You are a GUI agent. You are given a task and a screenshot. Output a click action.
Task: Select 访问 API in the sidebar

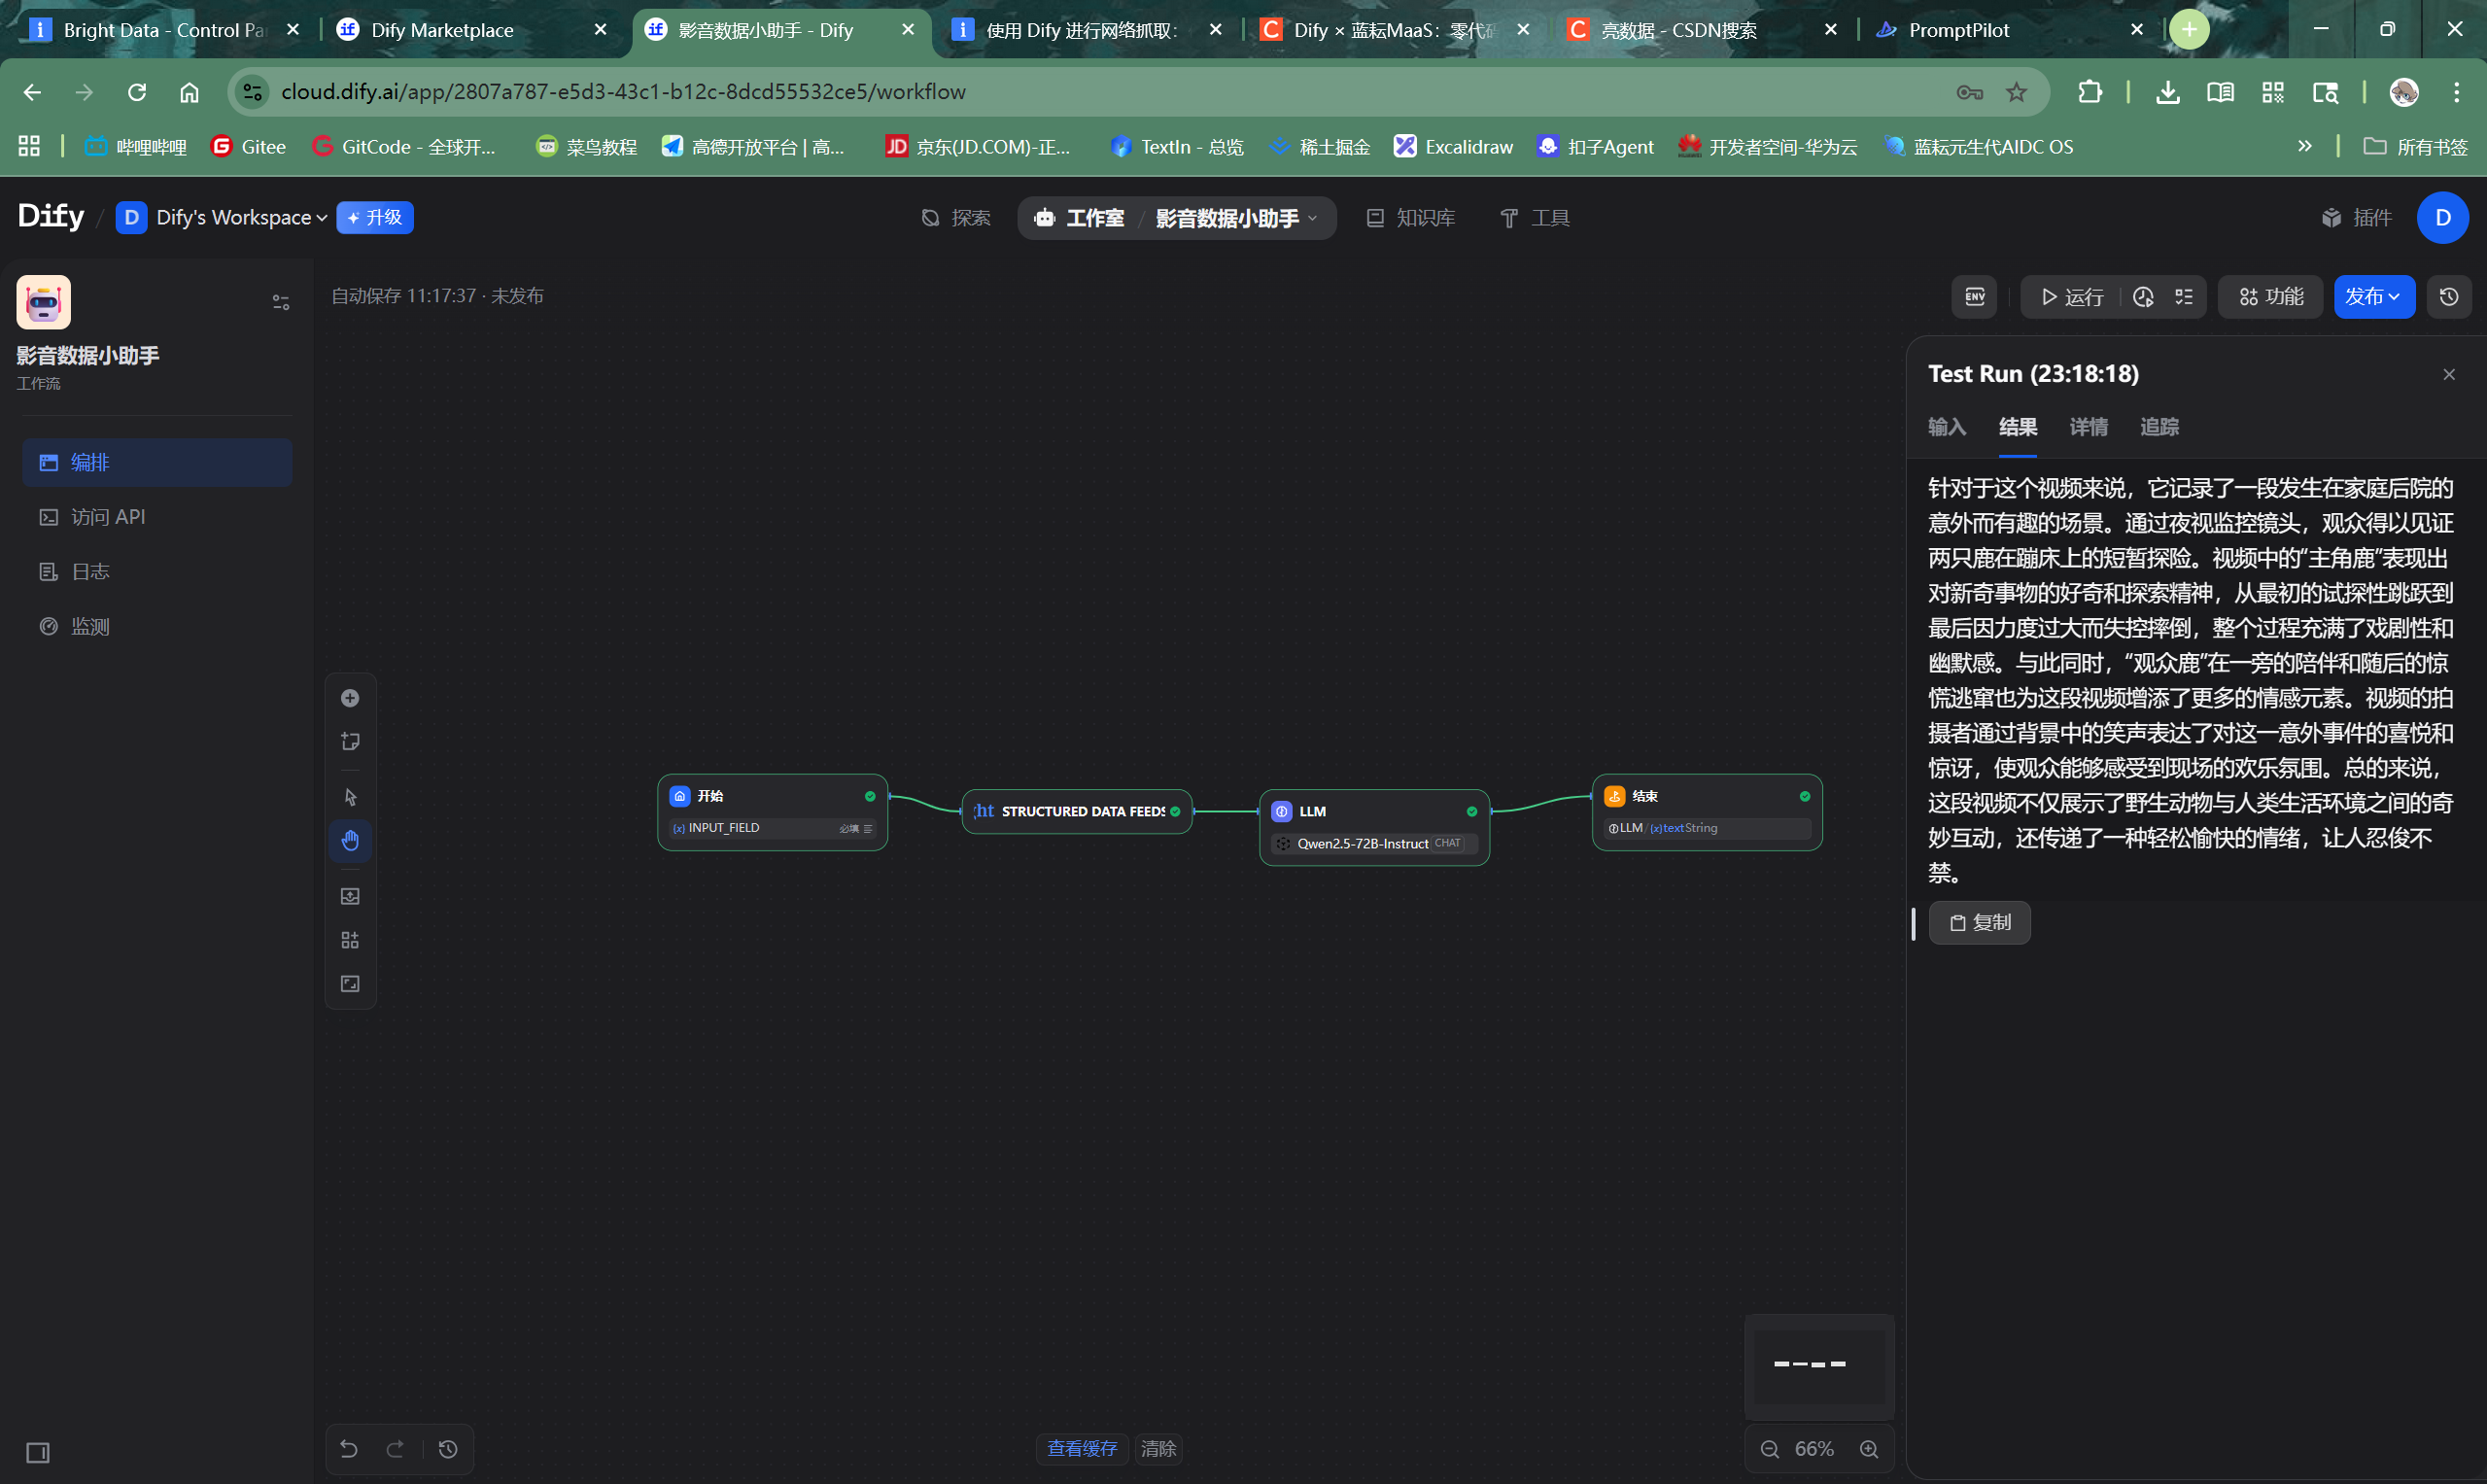tap(157, 517)
